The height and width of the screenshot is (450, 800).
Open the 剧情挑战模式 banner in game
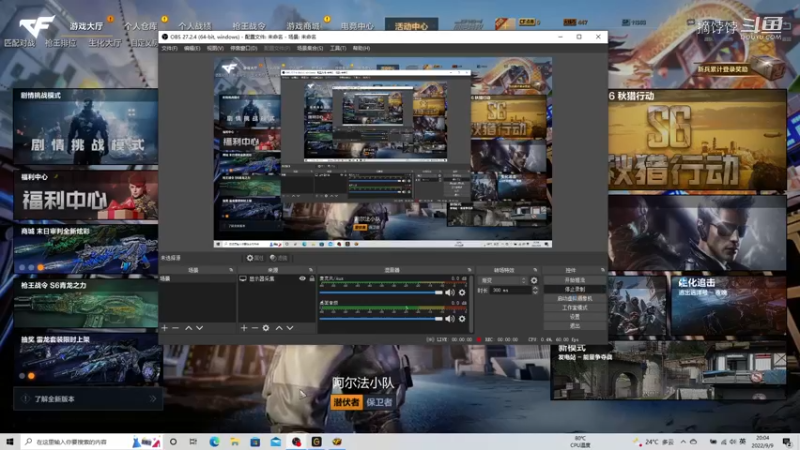pos(86,127)
